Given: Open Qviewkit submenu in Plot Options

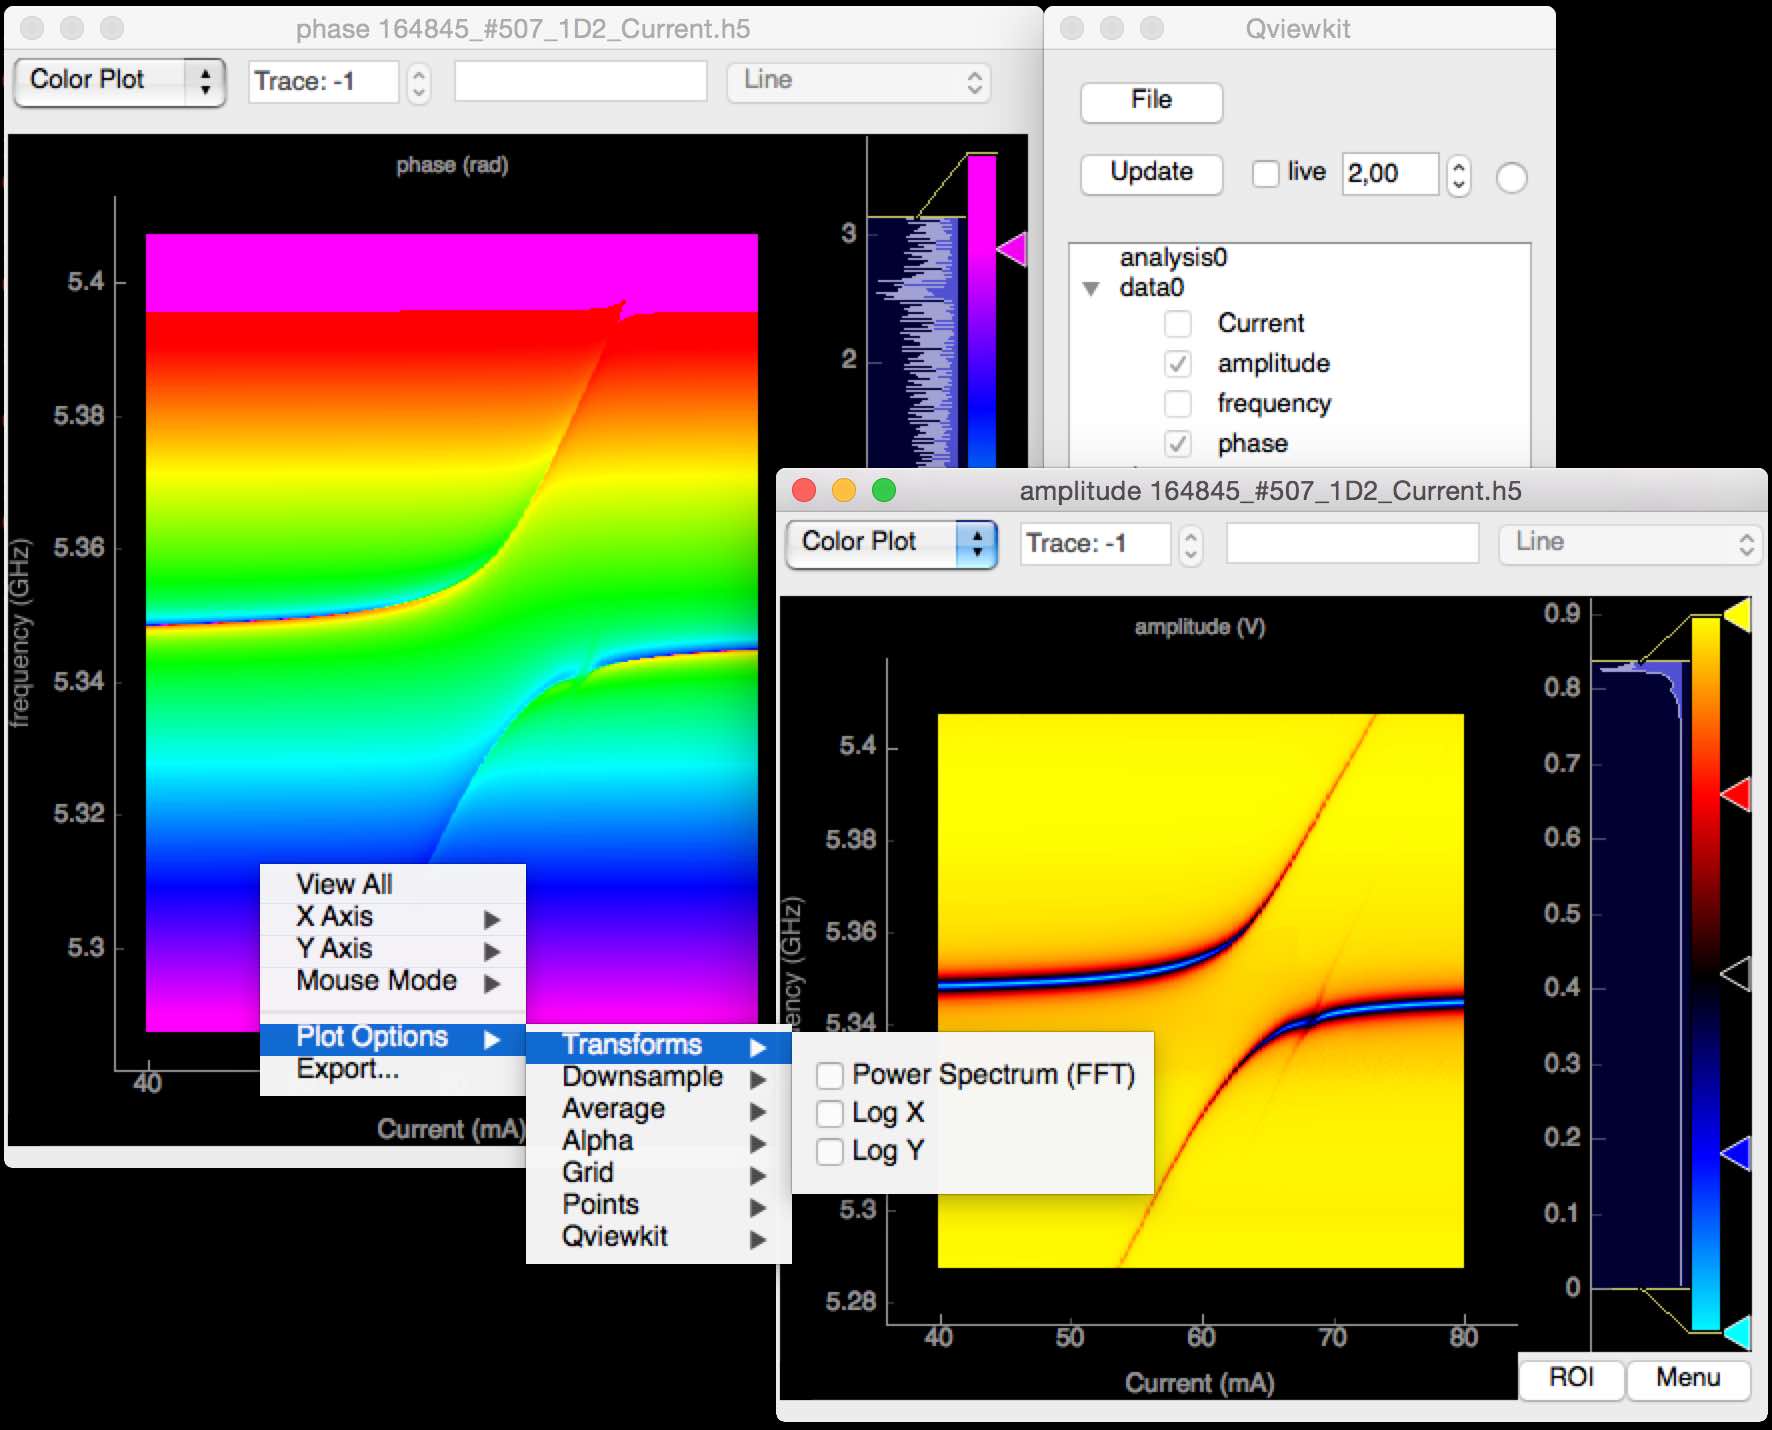Looking at the screenshot, I should [x=658, y=1237].
